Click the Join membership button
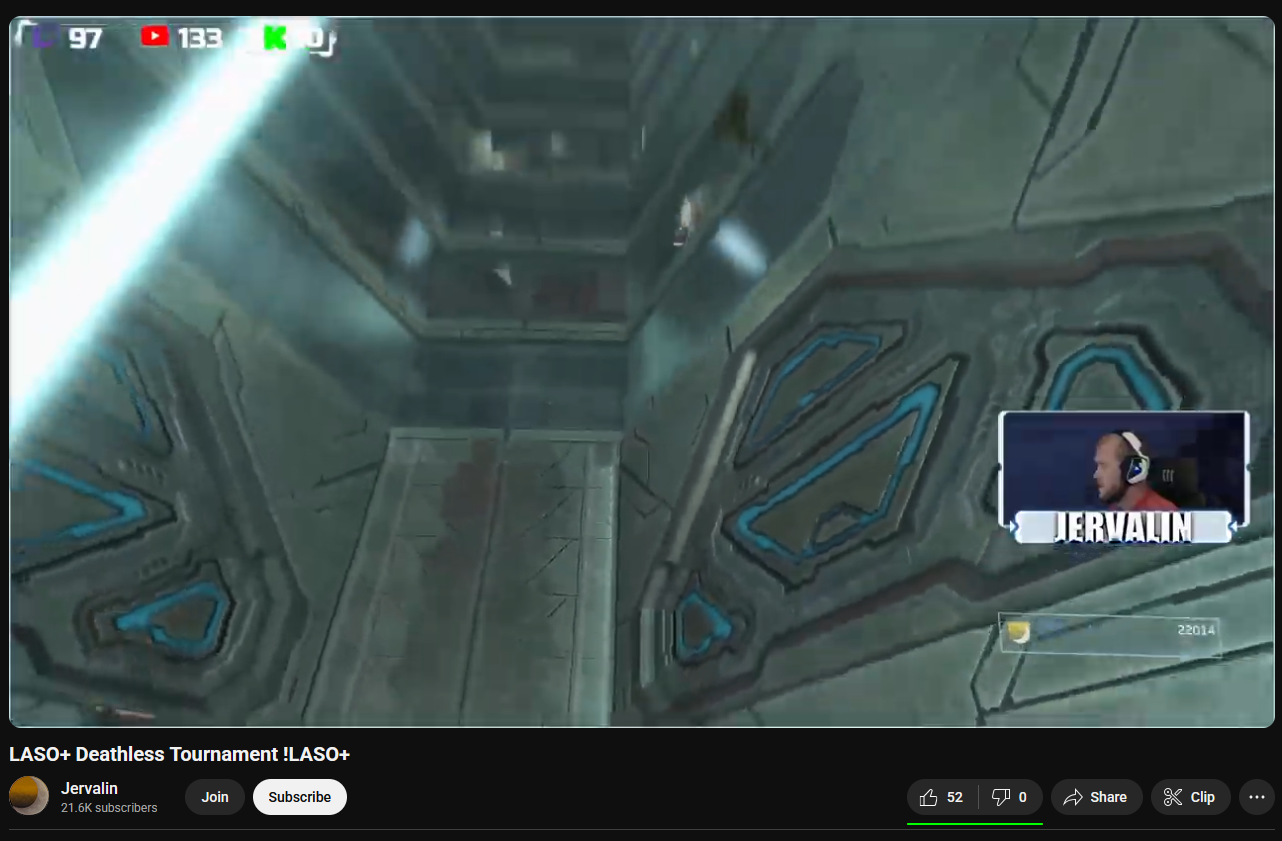The width and height of the screenshot is (1282, 841). pyautogui.click(x=215, y=797)
